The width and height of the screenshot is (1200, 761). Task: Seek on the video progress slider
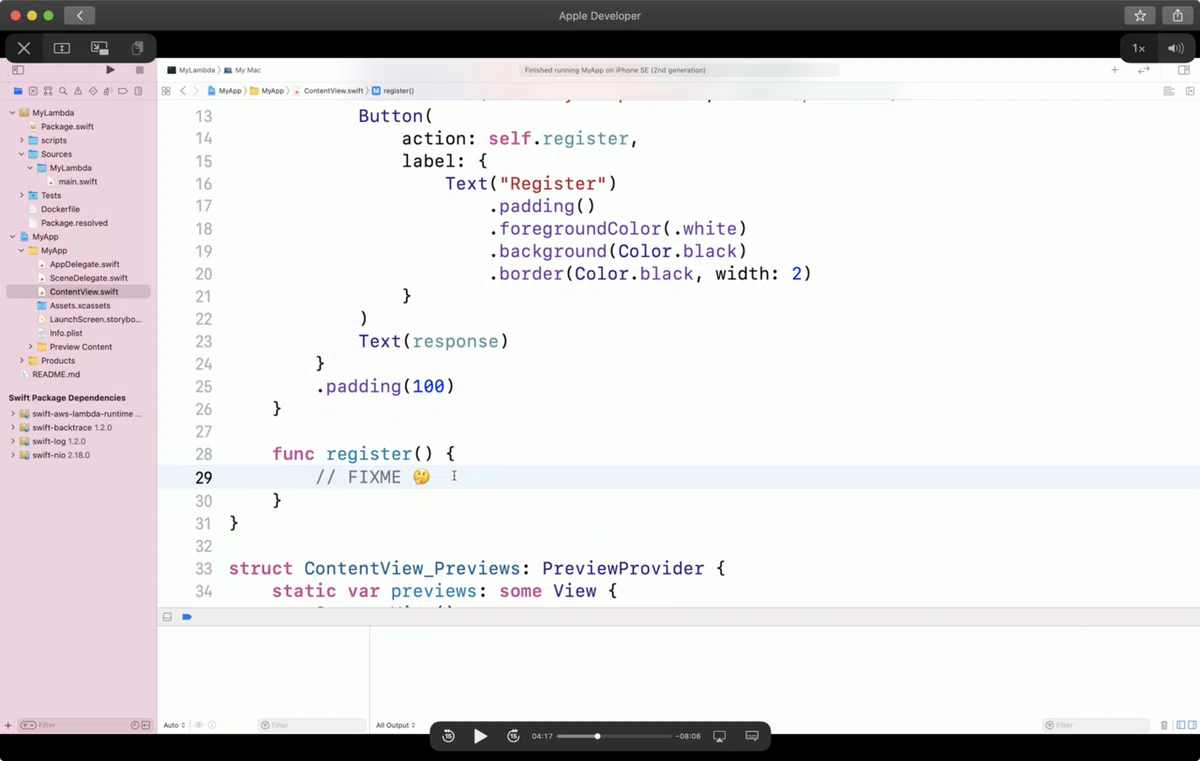(x=614, y=736)
